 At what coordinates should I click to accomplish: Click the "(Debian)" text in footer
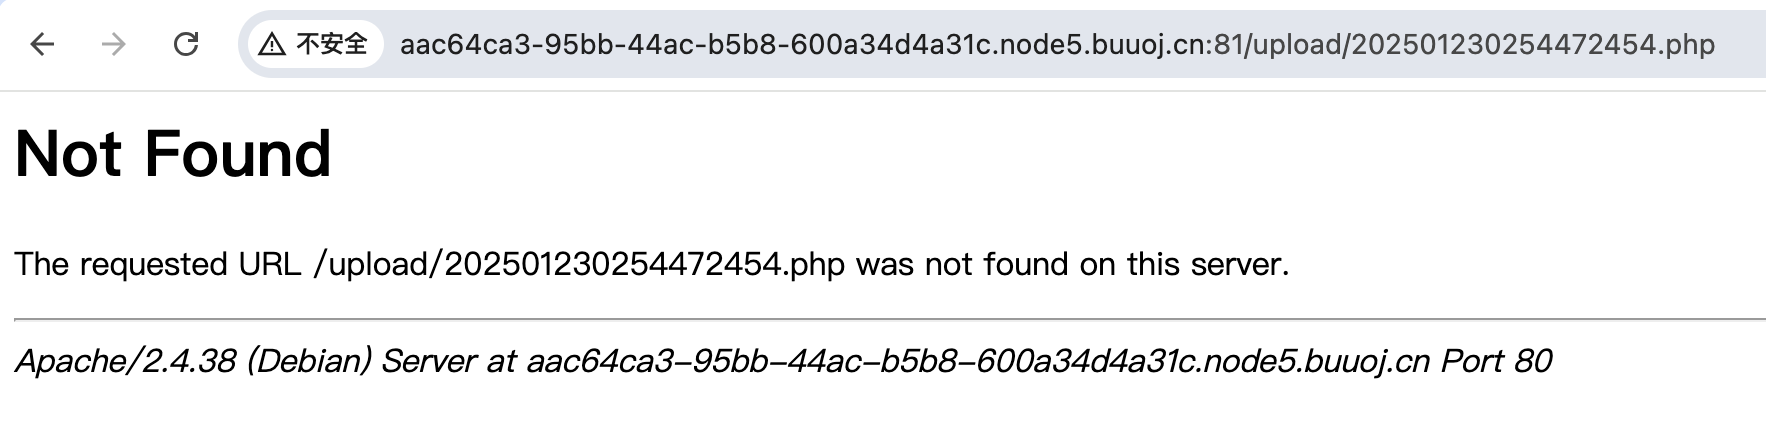pos(308,361)
